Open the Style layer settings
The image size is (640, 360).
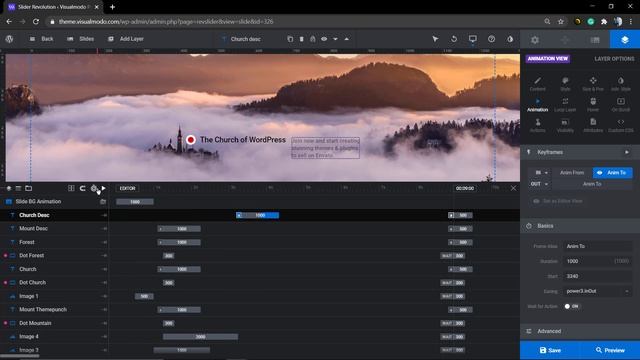pos(565,84)
